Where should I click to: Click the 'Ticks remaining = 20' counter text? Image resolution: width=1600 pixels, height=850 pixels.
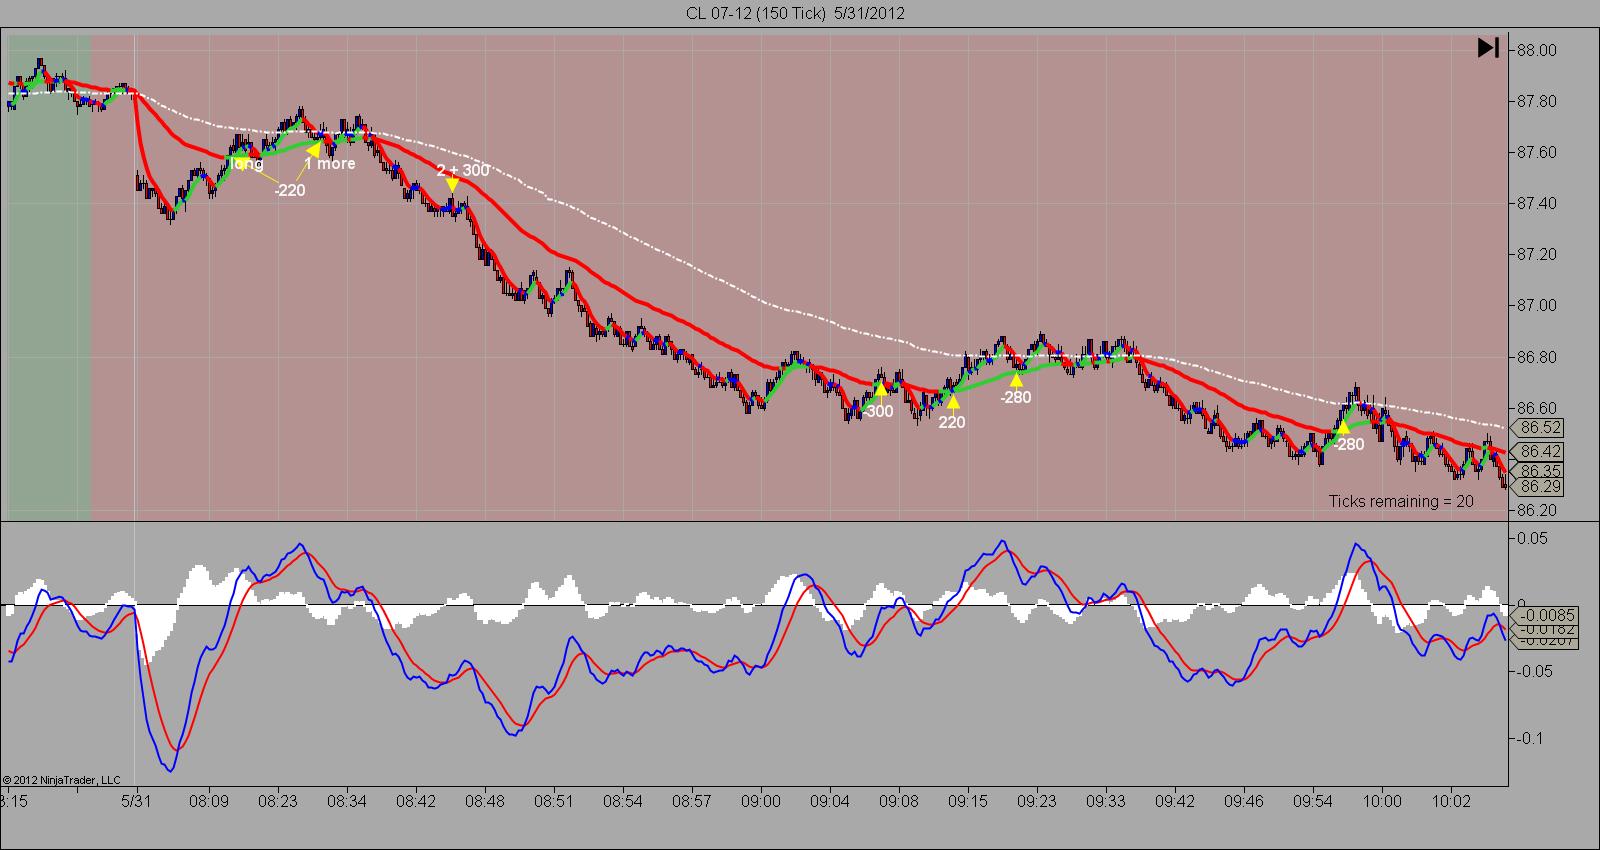point(1401,501)
